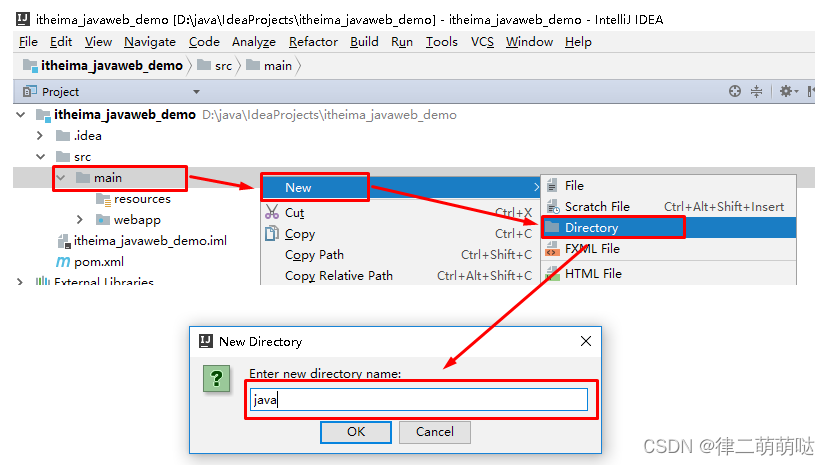The height and width of the screenshot is (465, 830).
Task: Choose Copy Path in the context menu
Action: click(398, 255)
